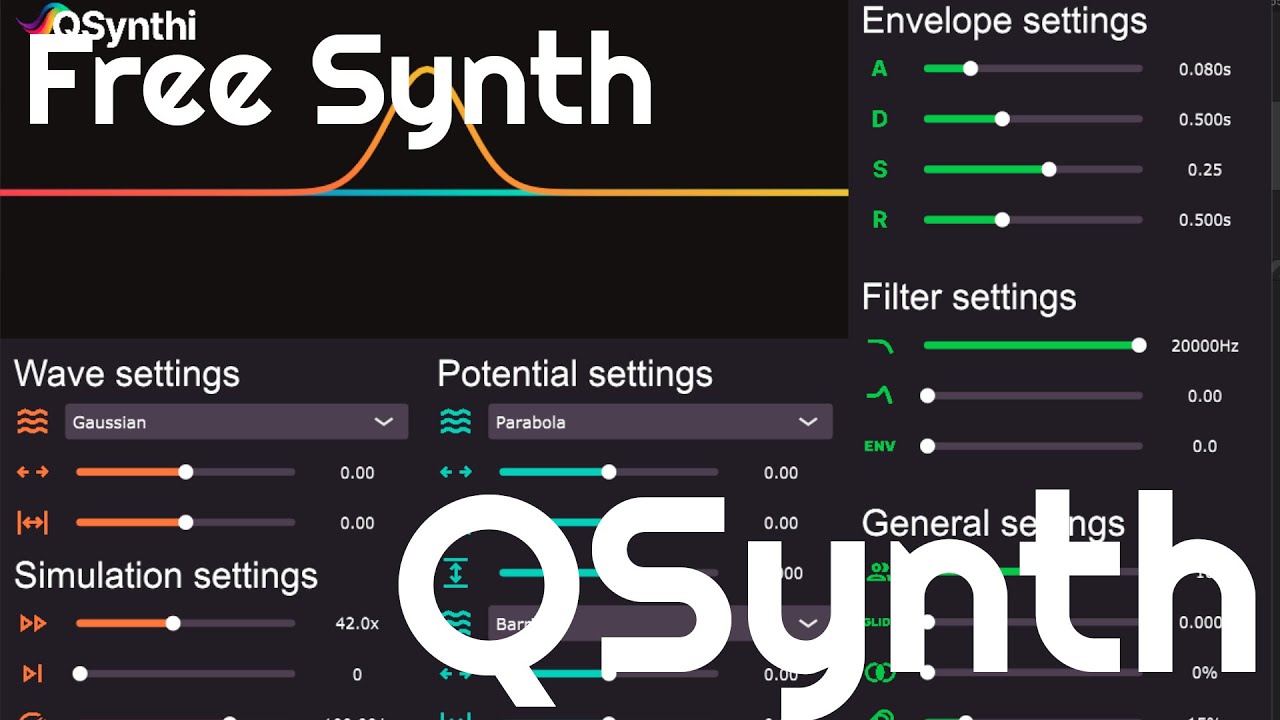Screen dimensions: 1280x720
Task: Click the simulation step value 0
Action: (357, 675)
